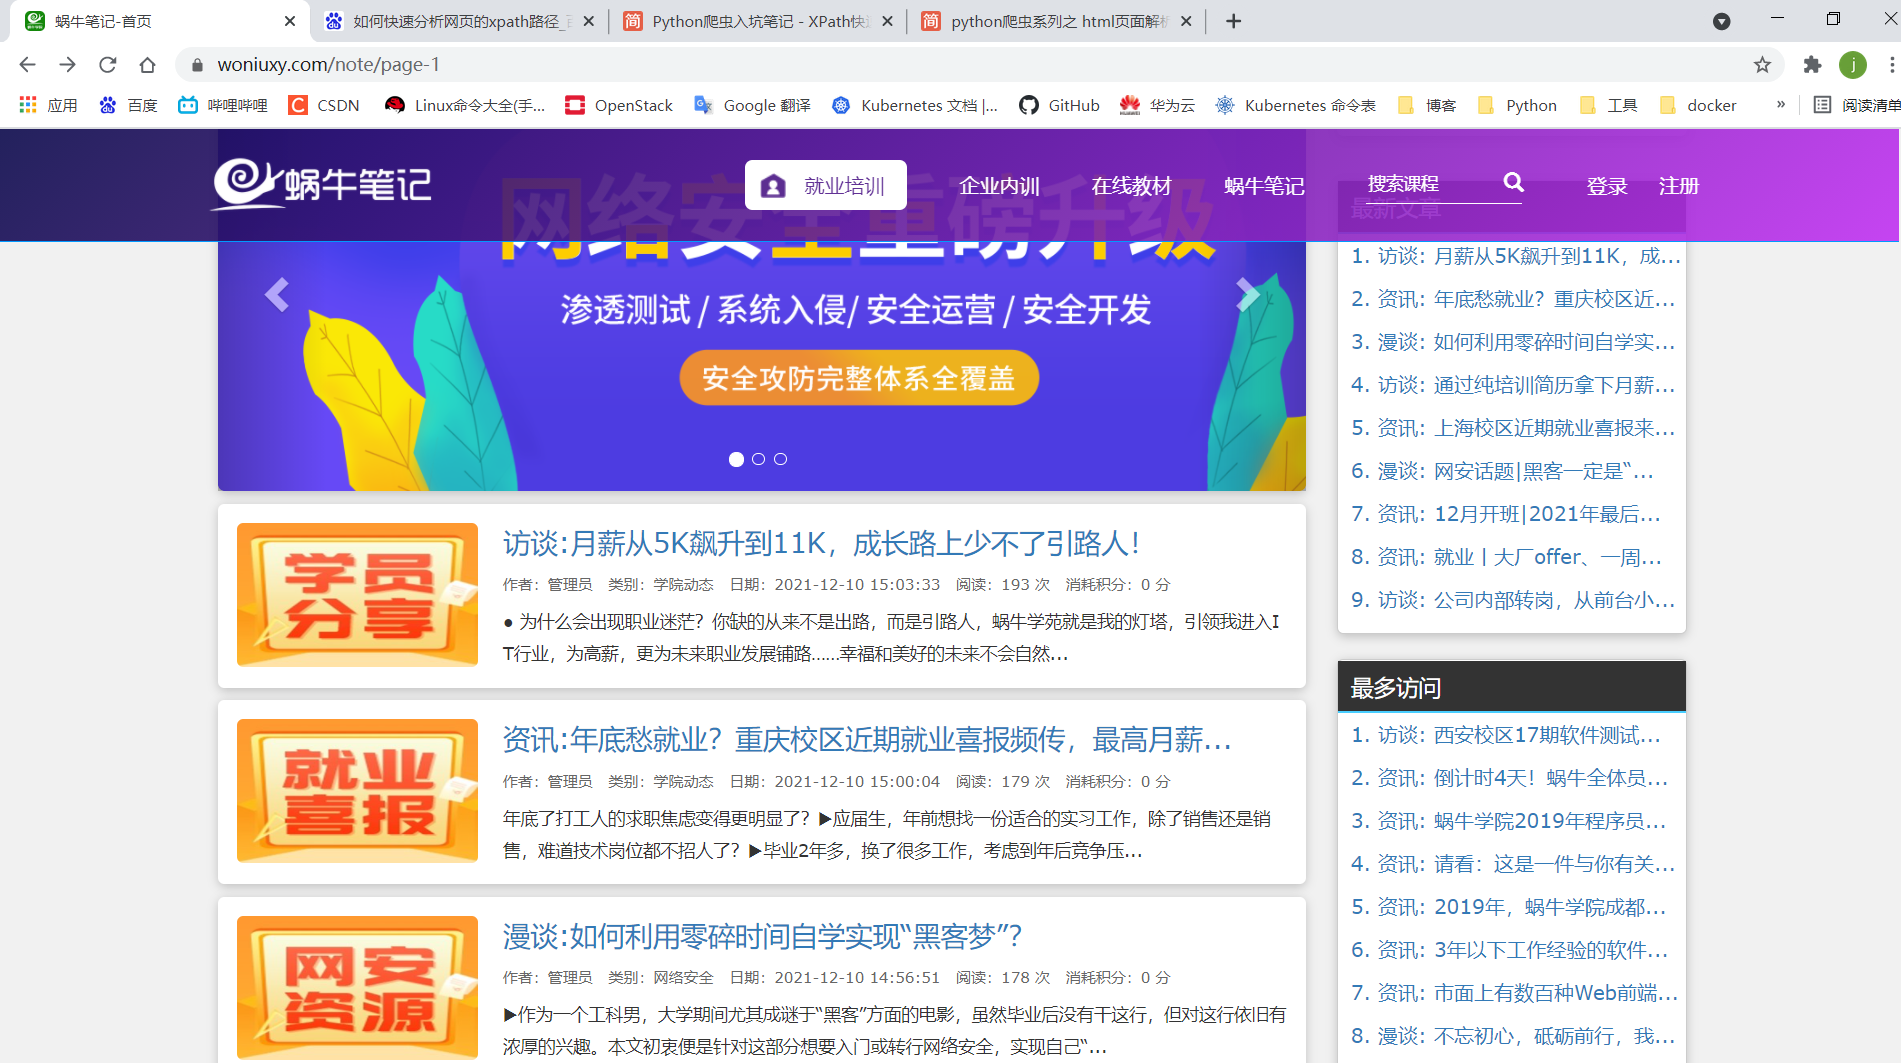Close the 蜗牛笔记-首页 tab
The height and width of the screenshot is (1063, 1901).
[290, 21]
